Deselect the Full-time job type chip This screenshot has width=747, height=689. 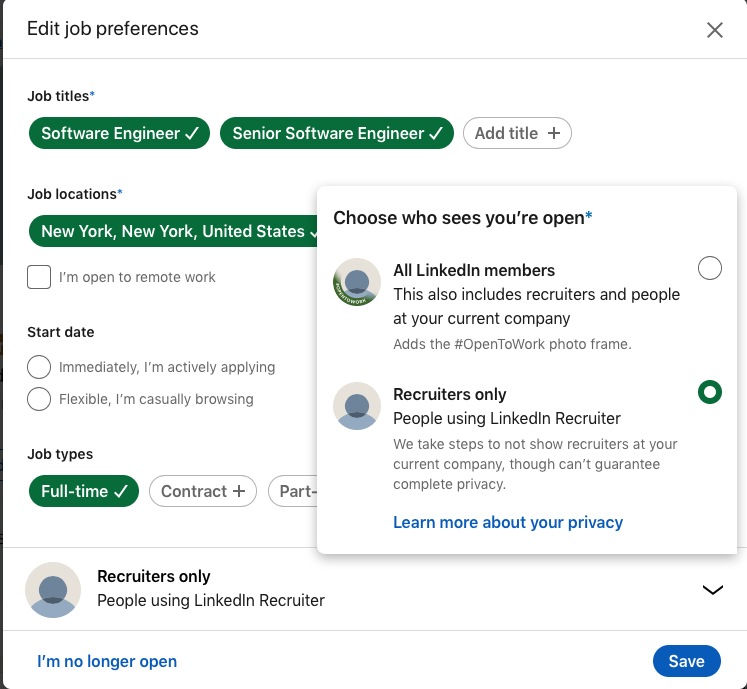coord(84,491)
